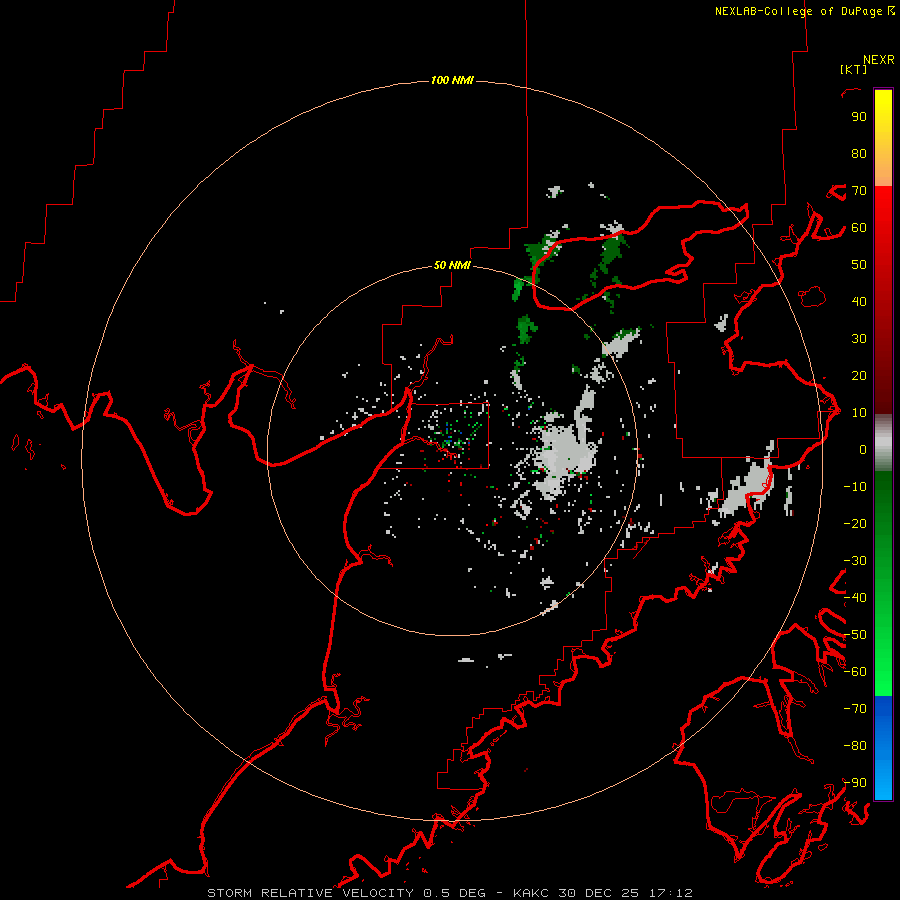
Task: Click the -40 value on the velocity scale
Action: click(855, 598)
